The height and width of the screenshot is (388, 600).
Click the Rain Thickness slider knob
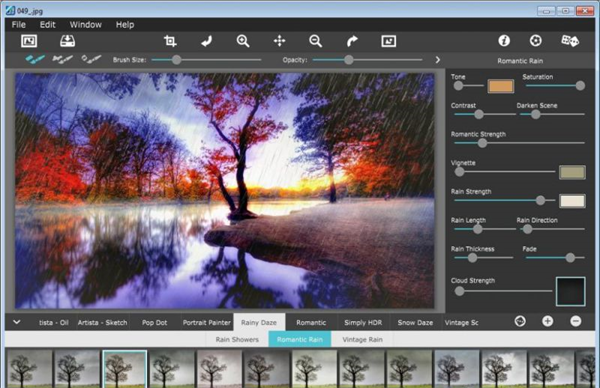[x=473, y=258]
